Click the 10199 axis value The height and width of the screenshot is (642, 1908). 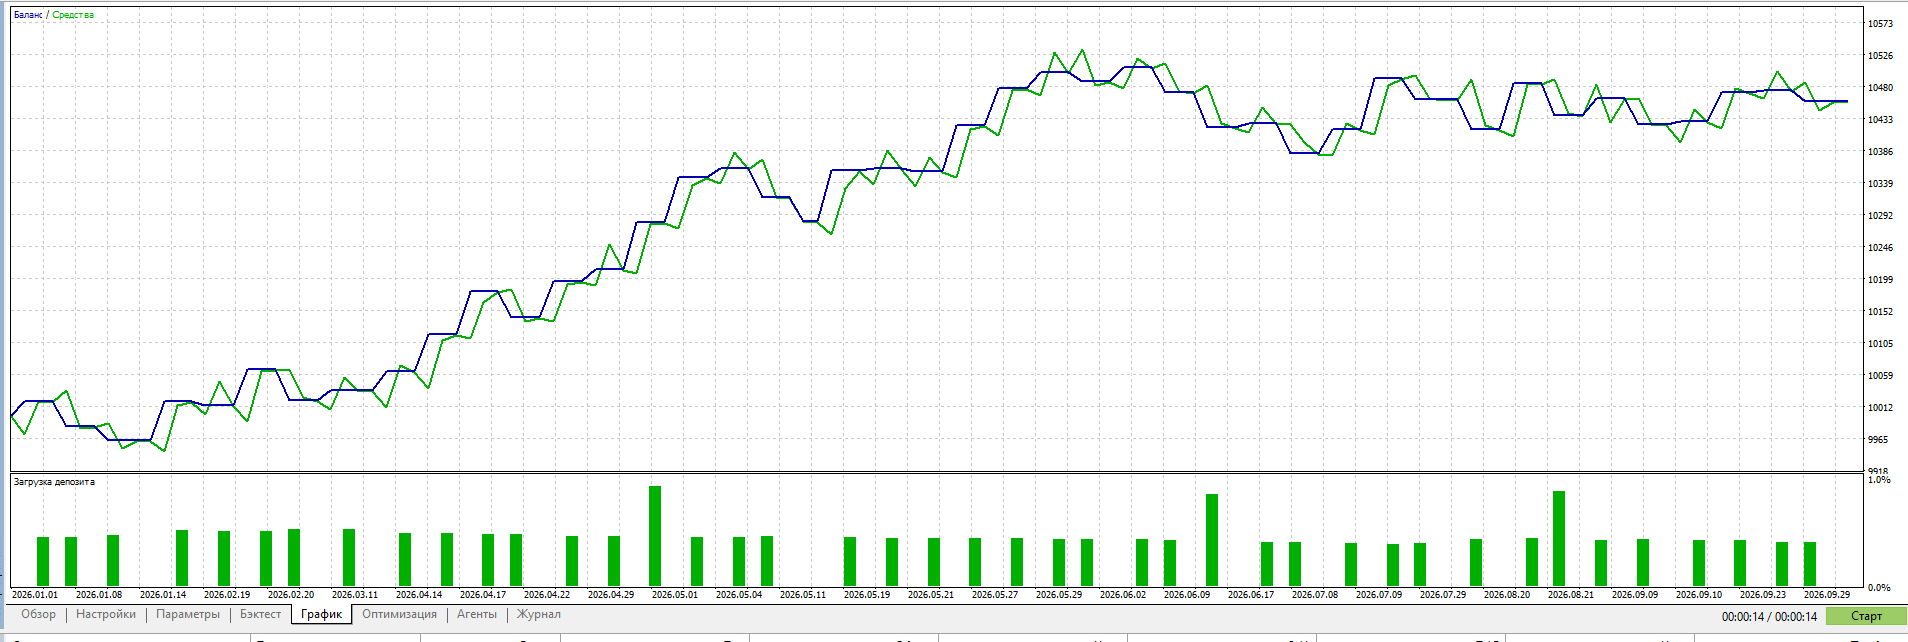pos(1880,280)
